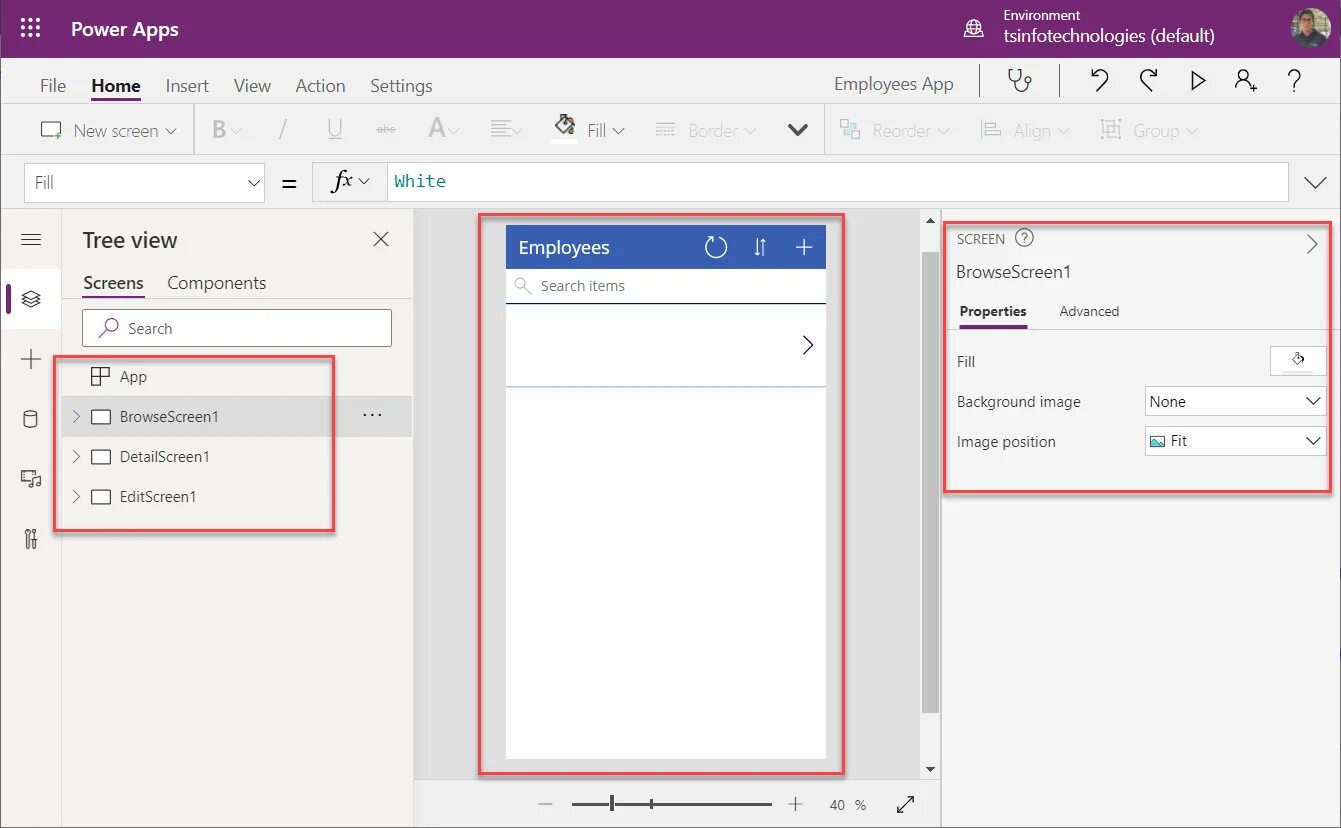The width and height of the screenshot is (1341, 828).
Task: Click the Environment globe icon
Action: (973, 29)
